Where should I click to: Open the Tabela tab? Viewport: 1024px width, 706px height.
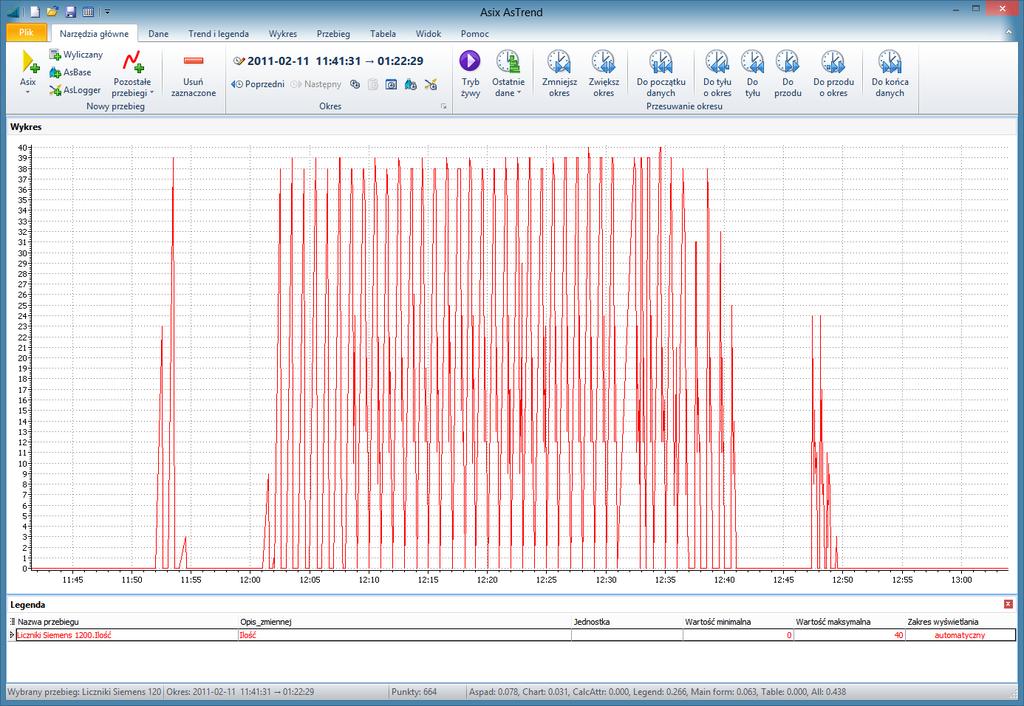(x=383, y=33)
